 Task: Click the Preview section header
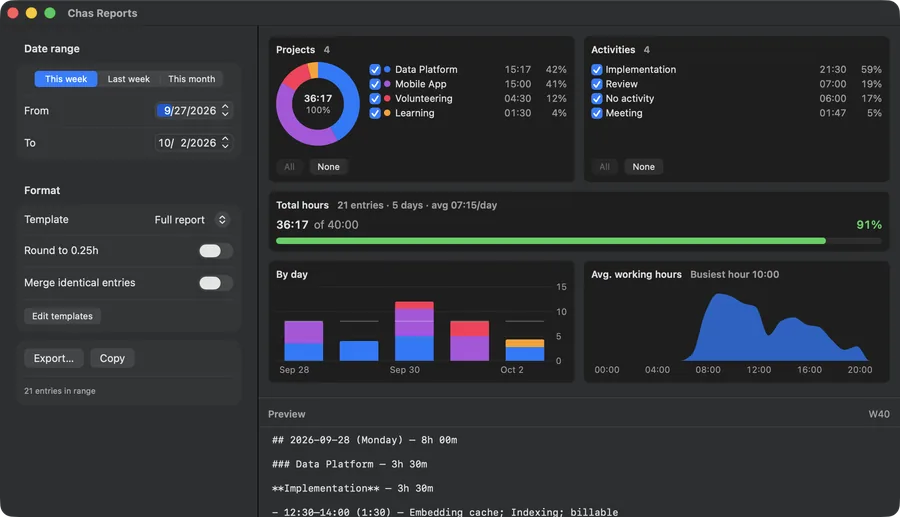286,414
